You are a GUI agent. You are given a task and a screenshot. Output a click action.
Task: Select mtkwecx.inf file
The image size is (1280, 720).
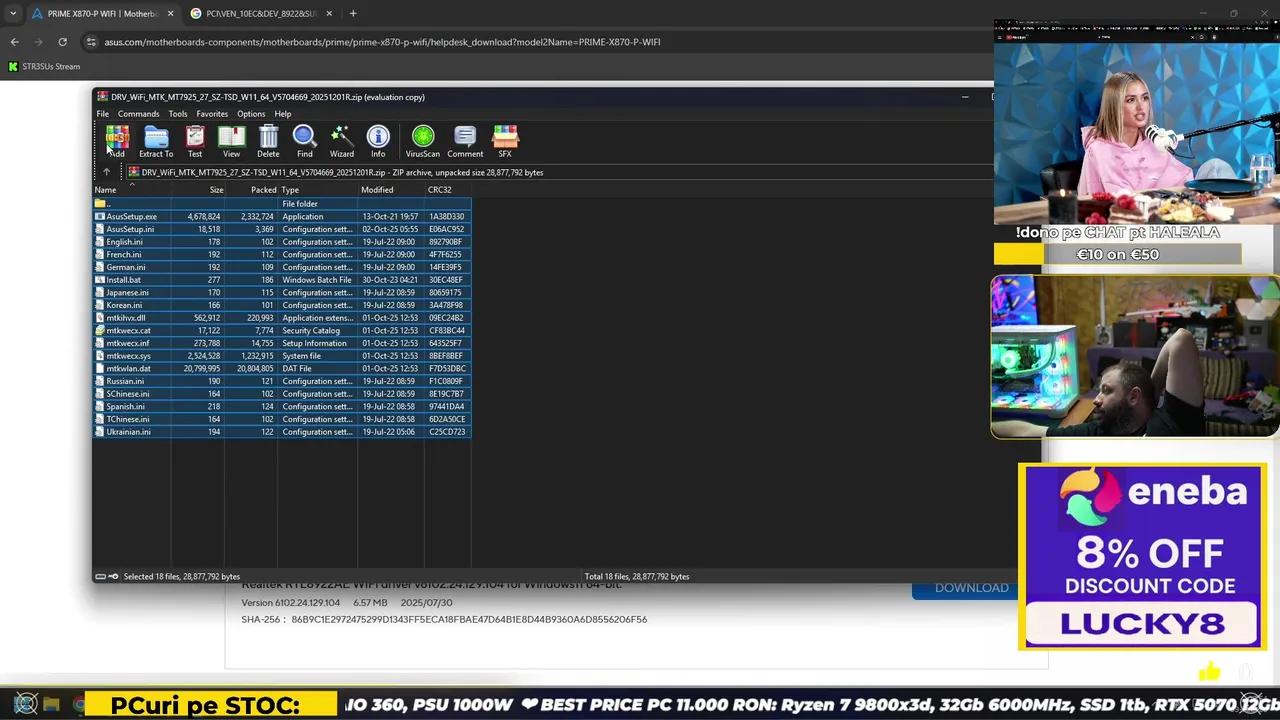click(x=282, y=343)
